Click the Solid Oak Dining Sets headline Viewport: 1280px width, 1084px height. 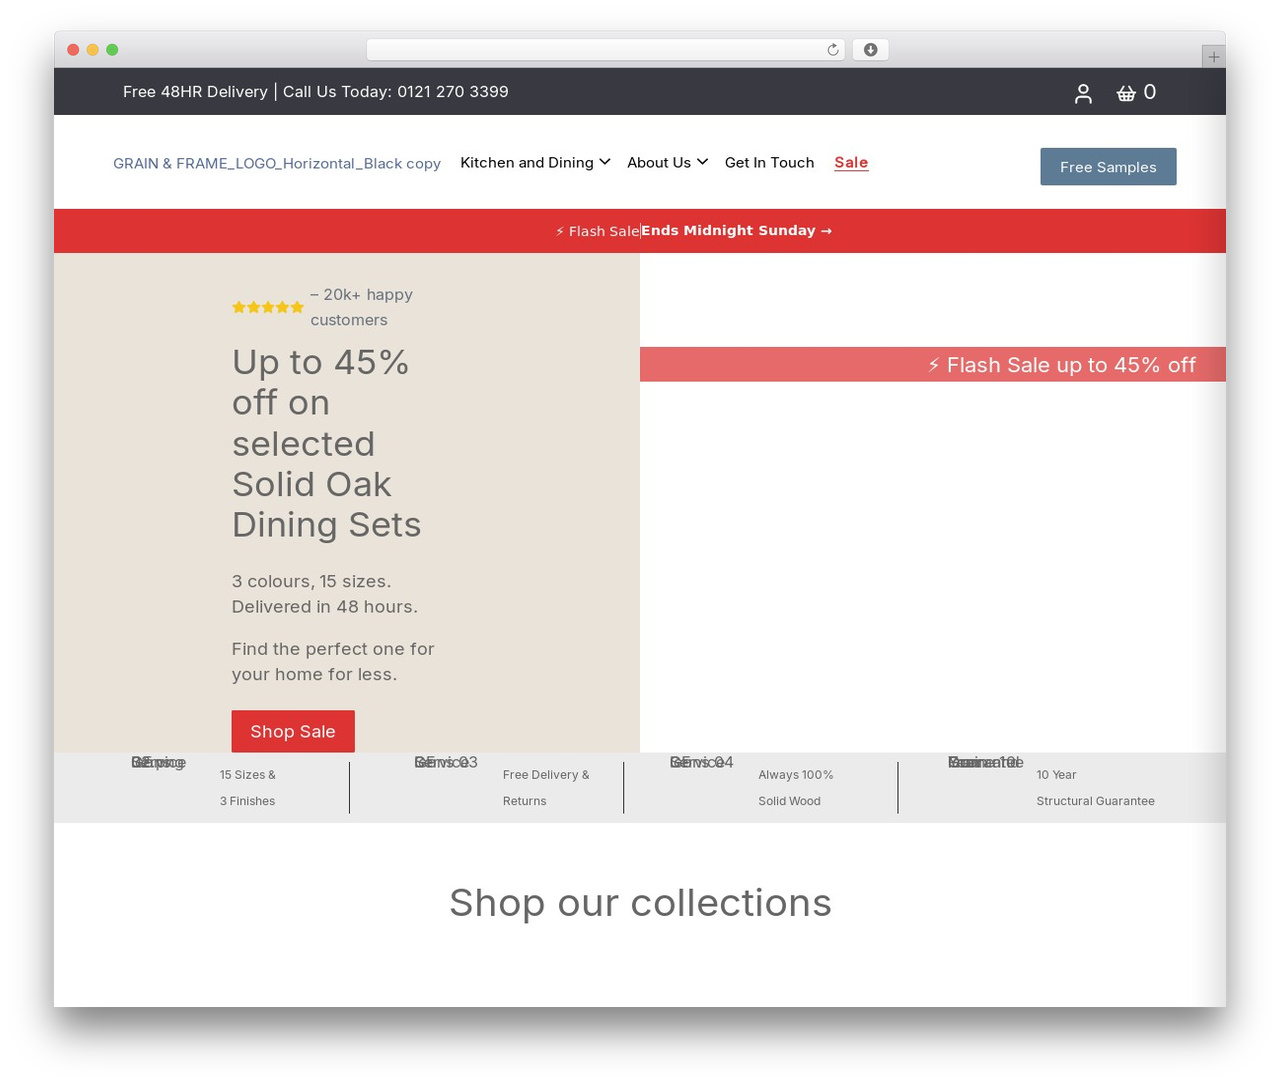pyautogui.click(x=326, y=443)
